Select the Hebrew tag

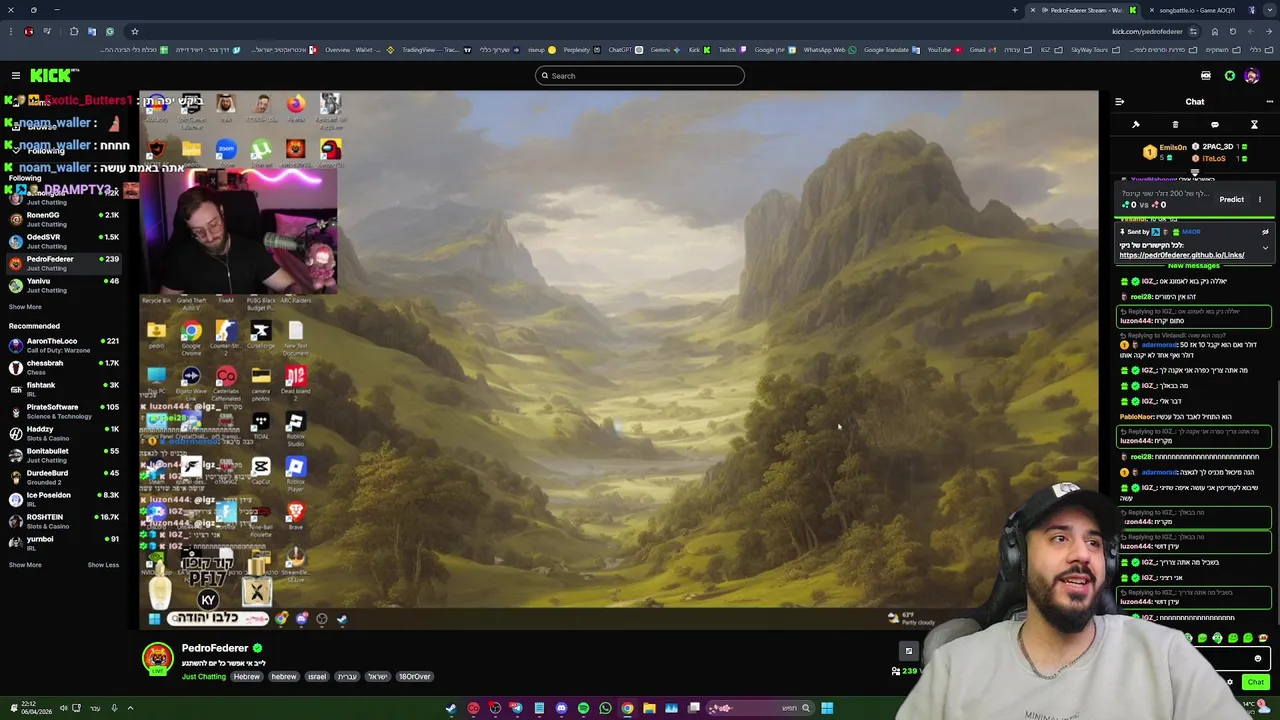(246, 677)
